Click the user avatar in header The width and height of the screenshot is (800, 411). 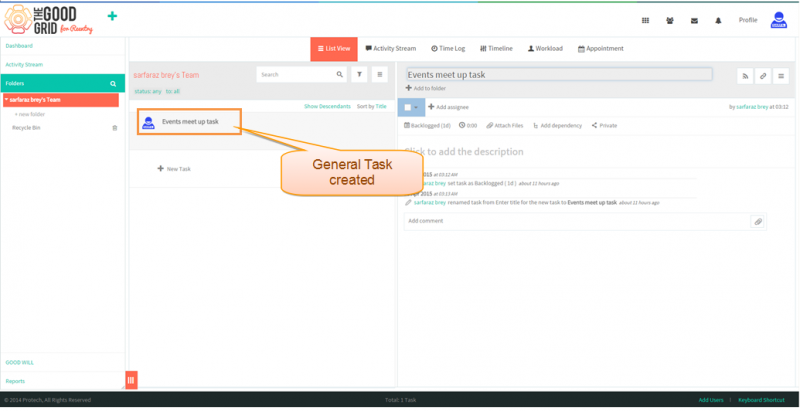[779, 20]
